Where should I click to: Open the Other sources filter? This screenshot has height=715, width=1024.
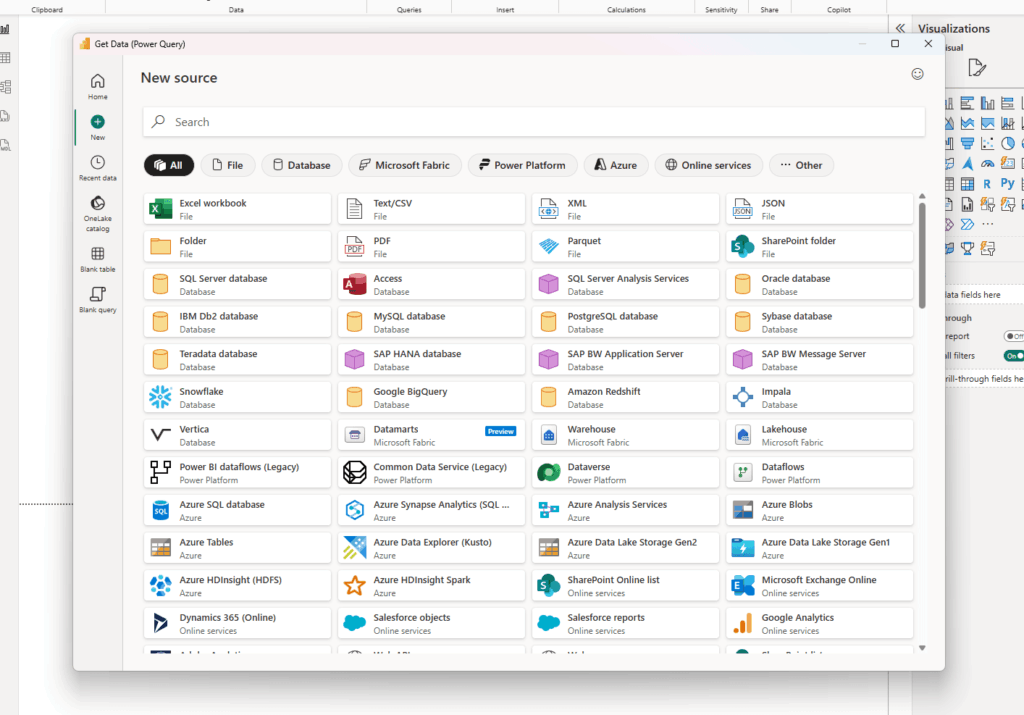[x=801, y=165]
